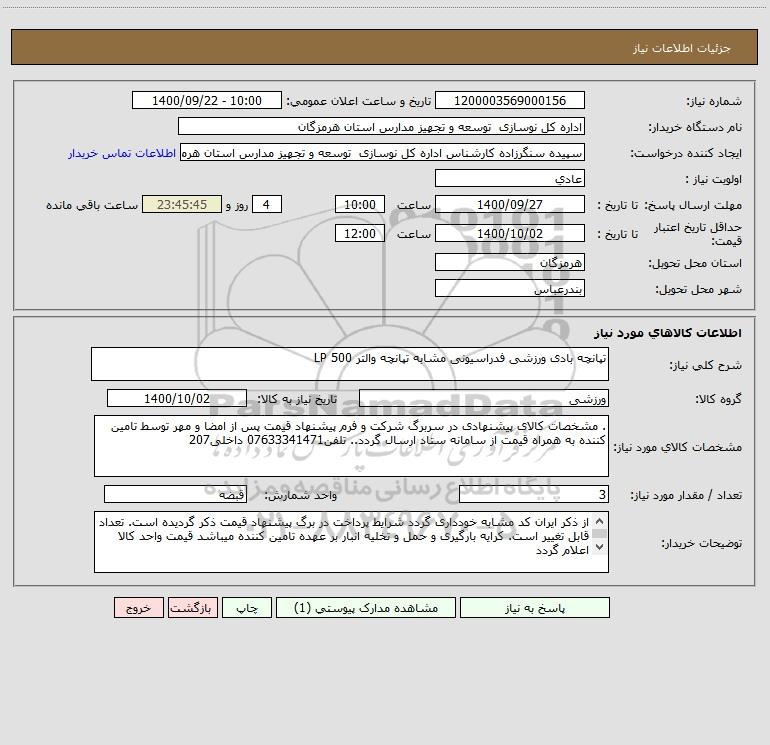This screenshot has height=745, width=770.
Task: Click goods need date field 1400/10/02
Action: pyautogui.click(x=177, y=398)
